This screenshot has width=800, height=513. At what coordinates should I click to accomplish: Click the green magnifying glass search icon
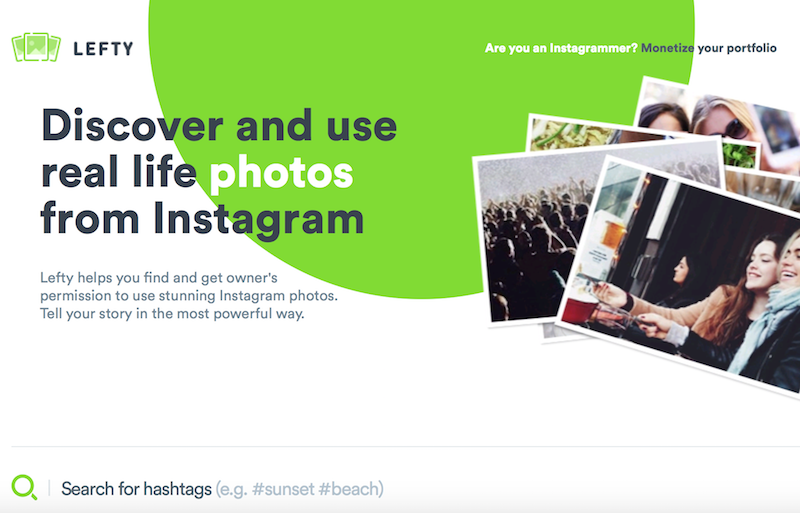[24, 487]
